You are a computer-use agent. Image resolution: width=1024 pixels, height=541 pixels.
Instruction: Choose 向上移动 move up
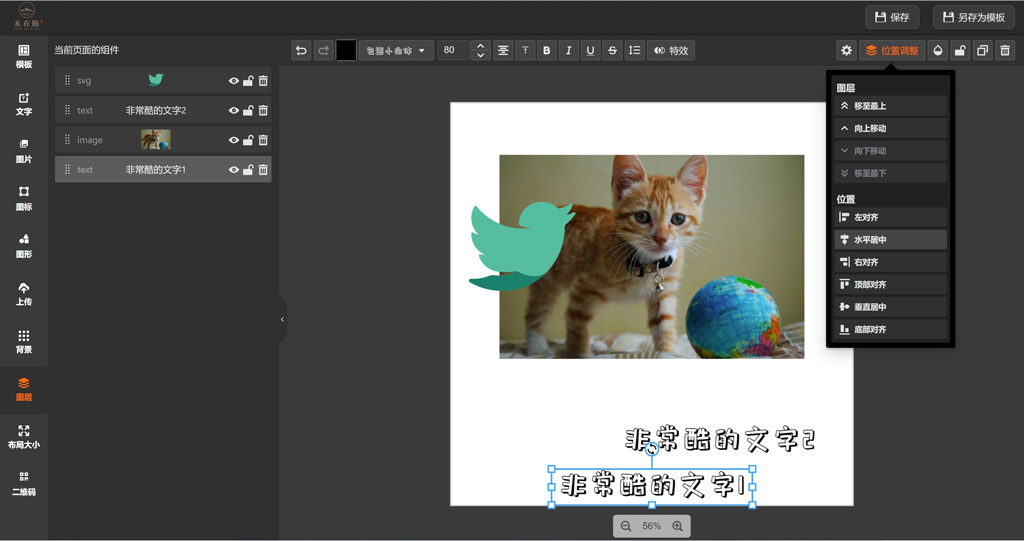890,128
